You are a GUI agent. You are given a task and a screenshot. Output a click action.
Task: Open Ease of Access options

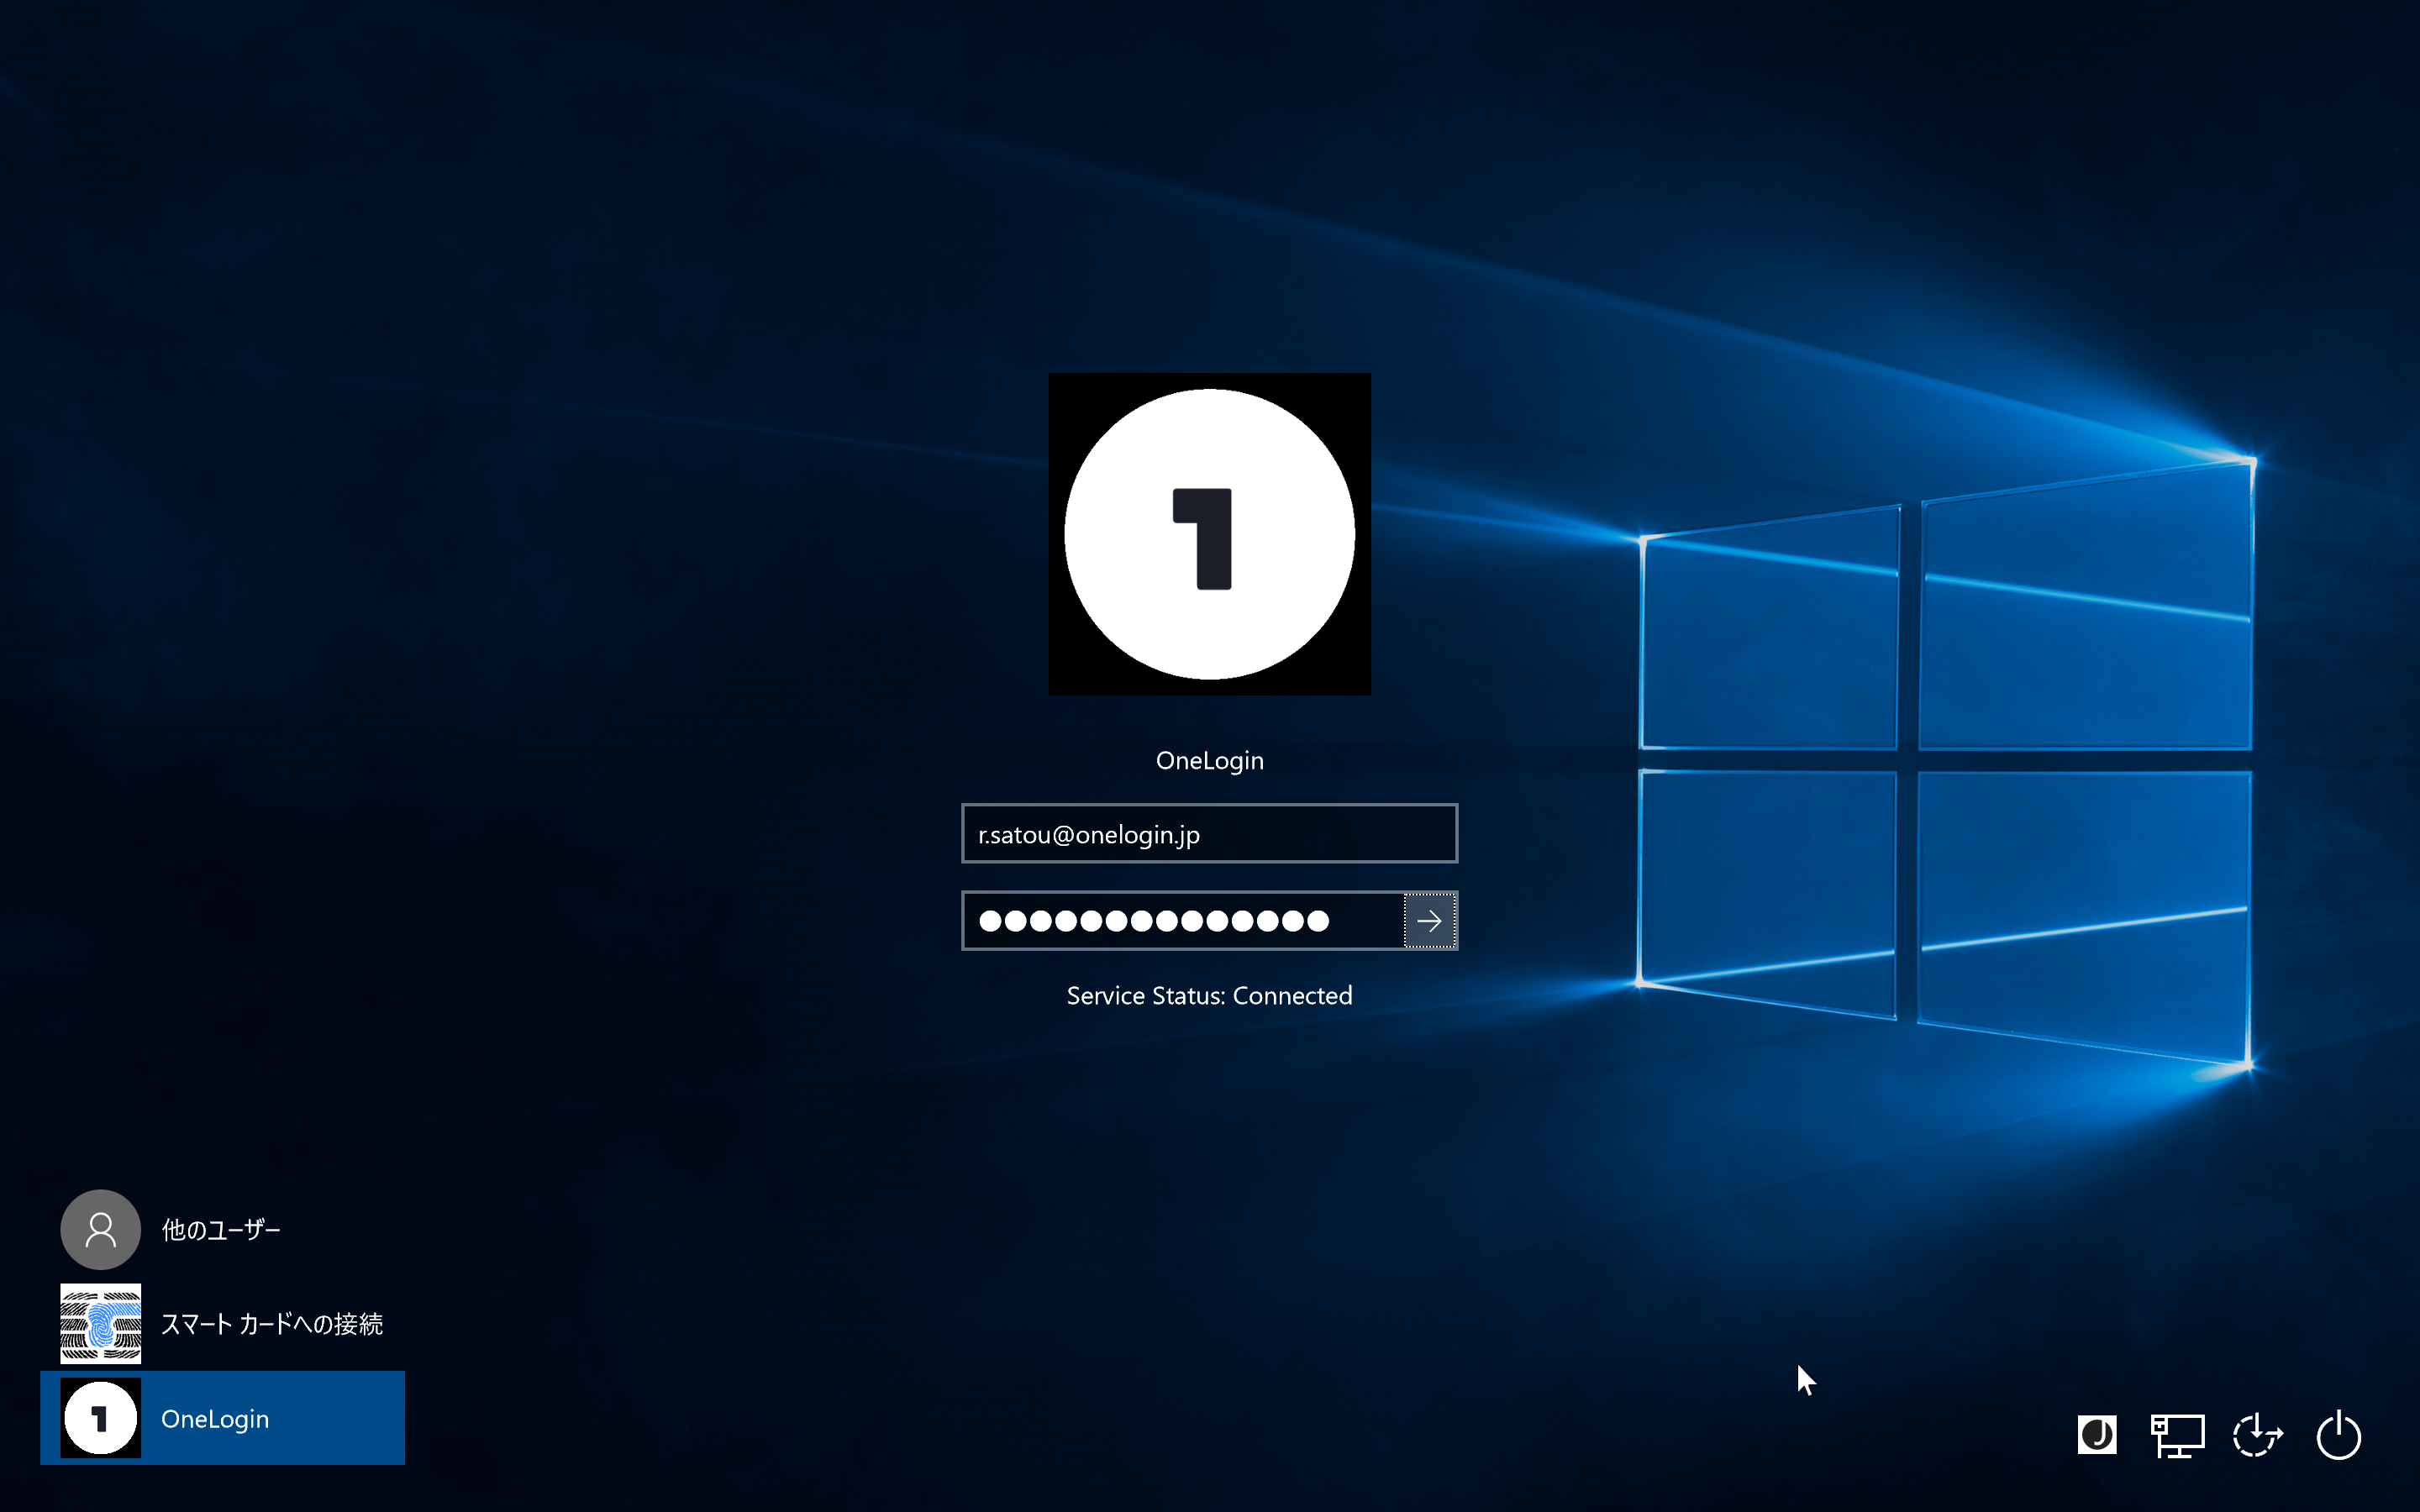tap(2257, 1435)
